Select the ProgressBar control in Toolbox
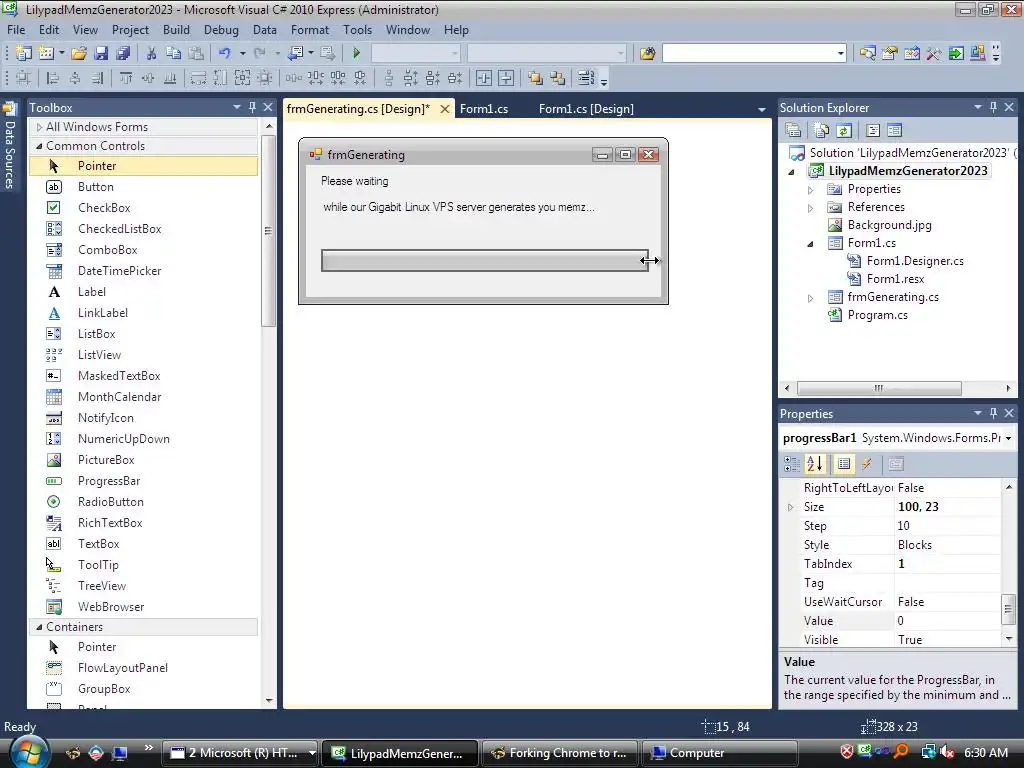This screenshot has height=768, width=1024. 108,481
